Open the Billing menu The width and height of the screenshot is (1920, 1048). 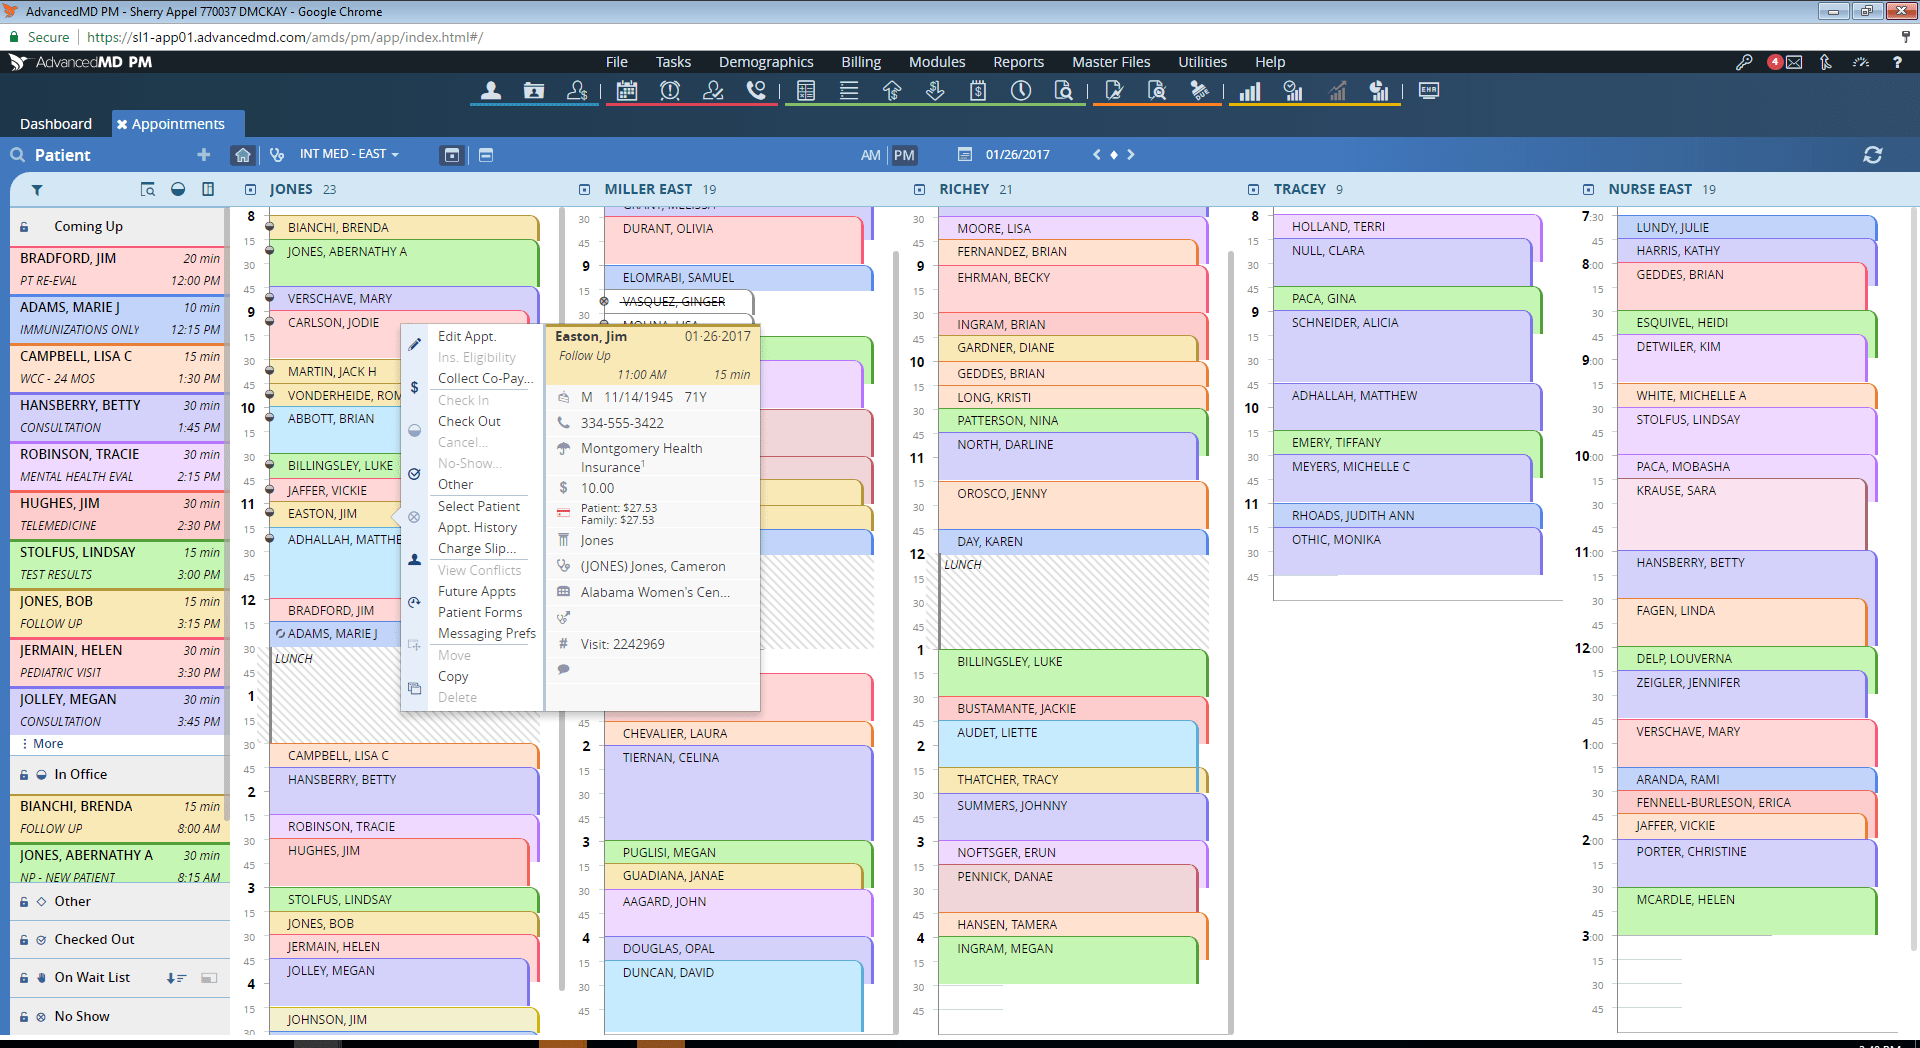click(x=860, y=62)
